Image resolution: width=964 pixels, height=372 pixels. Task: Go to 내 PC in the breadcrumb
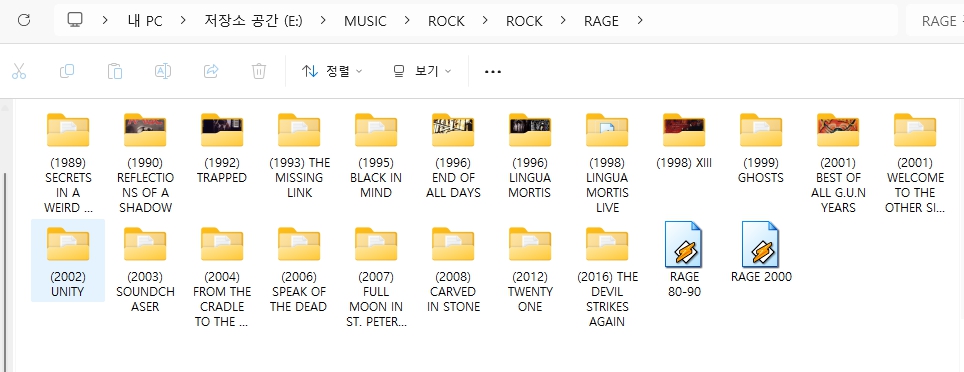(x=144, y=21)
